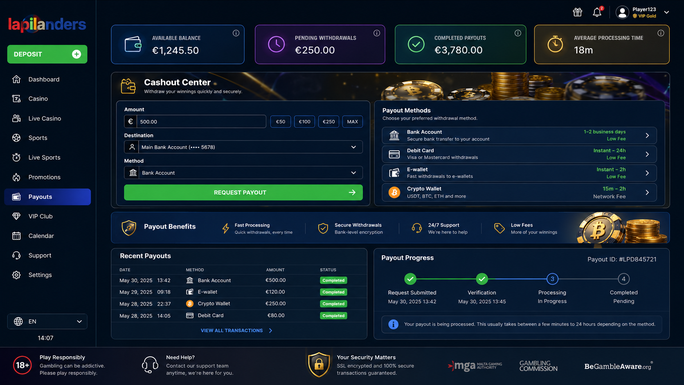The image size is (684, 385).
Task: Click Completed status on E-wallet €120.00 row
Action: point(333,292)
